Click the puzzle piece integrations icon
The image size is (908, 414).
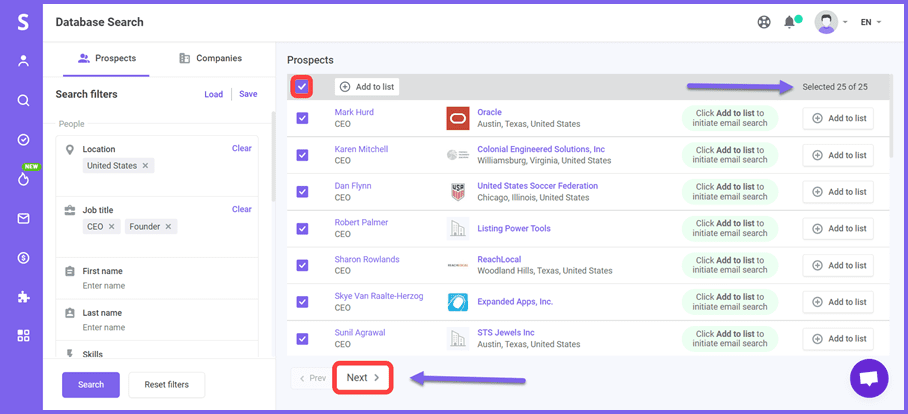coord(23,297)
